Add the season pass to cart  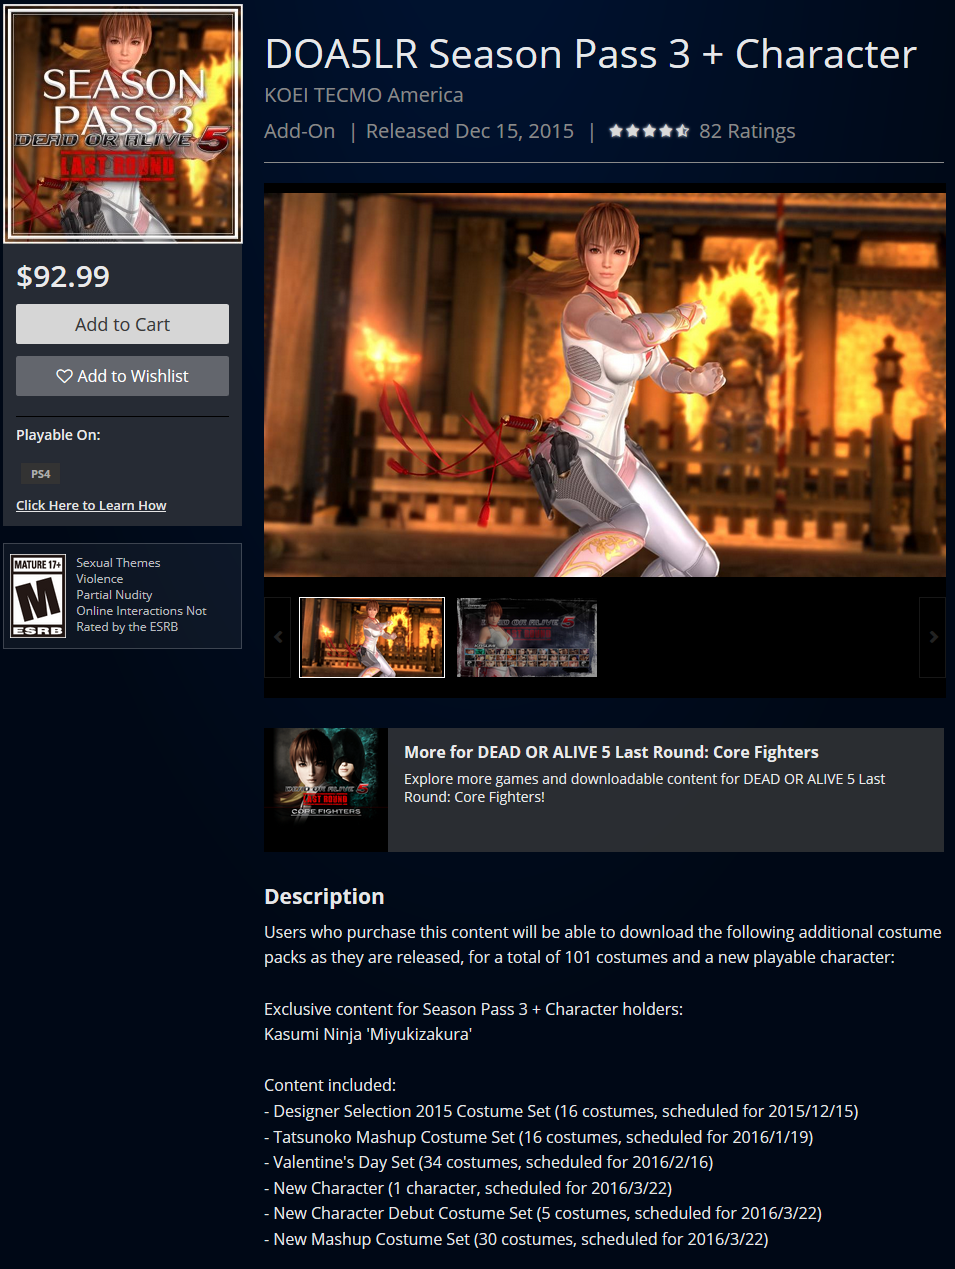[122, 323]
